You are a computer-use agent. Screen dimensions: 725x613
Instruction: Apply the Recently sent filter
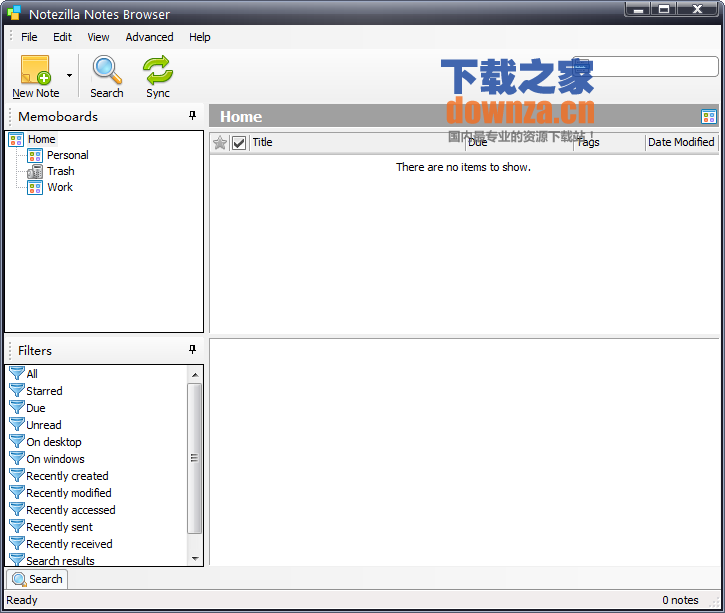tap(59, 527)
